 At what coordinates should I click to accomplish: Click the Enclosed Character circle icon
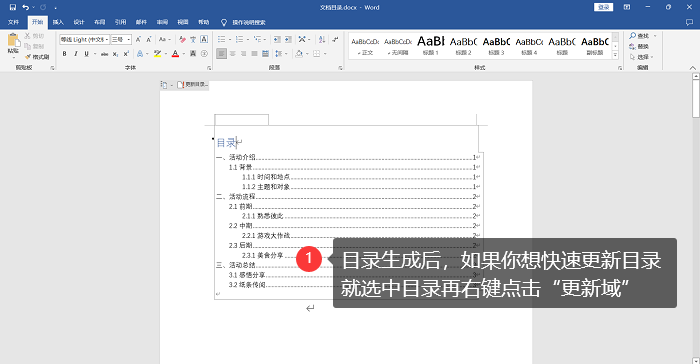[x=204, y=54]
